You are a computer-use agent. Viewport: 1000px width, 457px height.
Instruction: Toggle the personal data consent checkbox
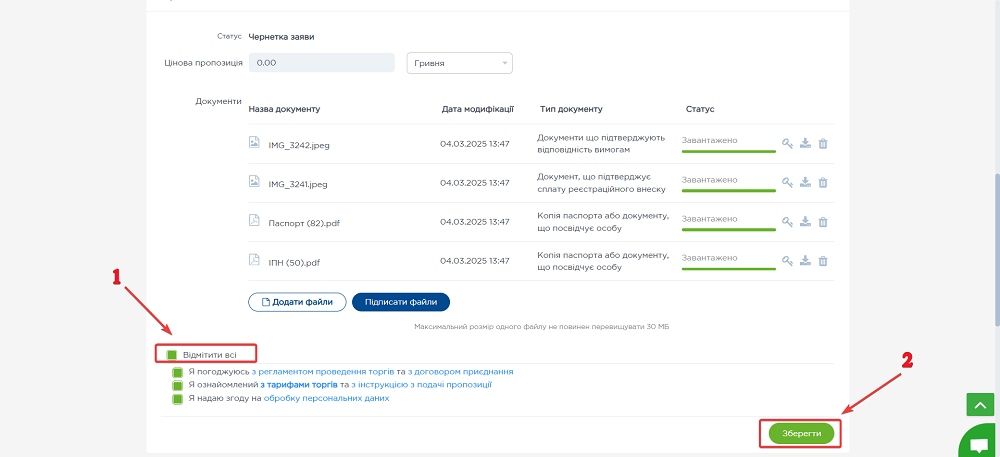pos(178,398)
